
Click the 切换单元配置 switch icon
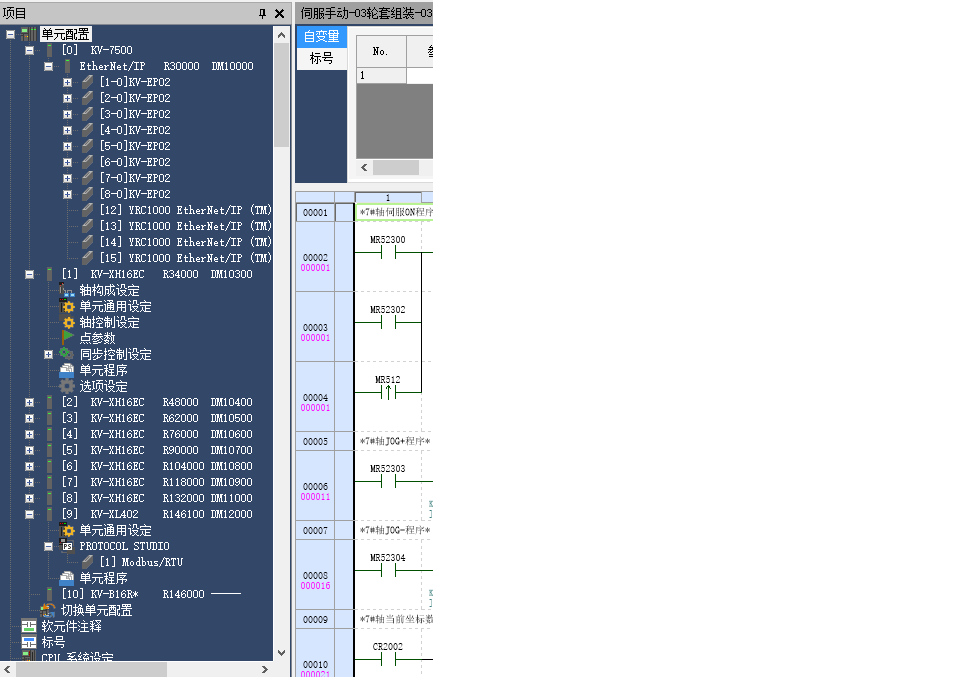pyautogui.click(x=48, y=610)
